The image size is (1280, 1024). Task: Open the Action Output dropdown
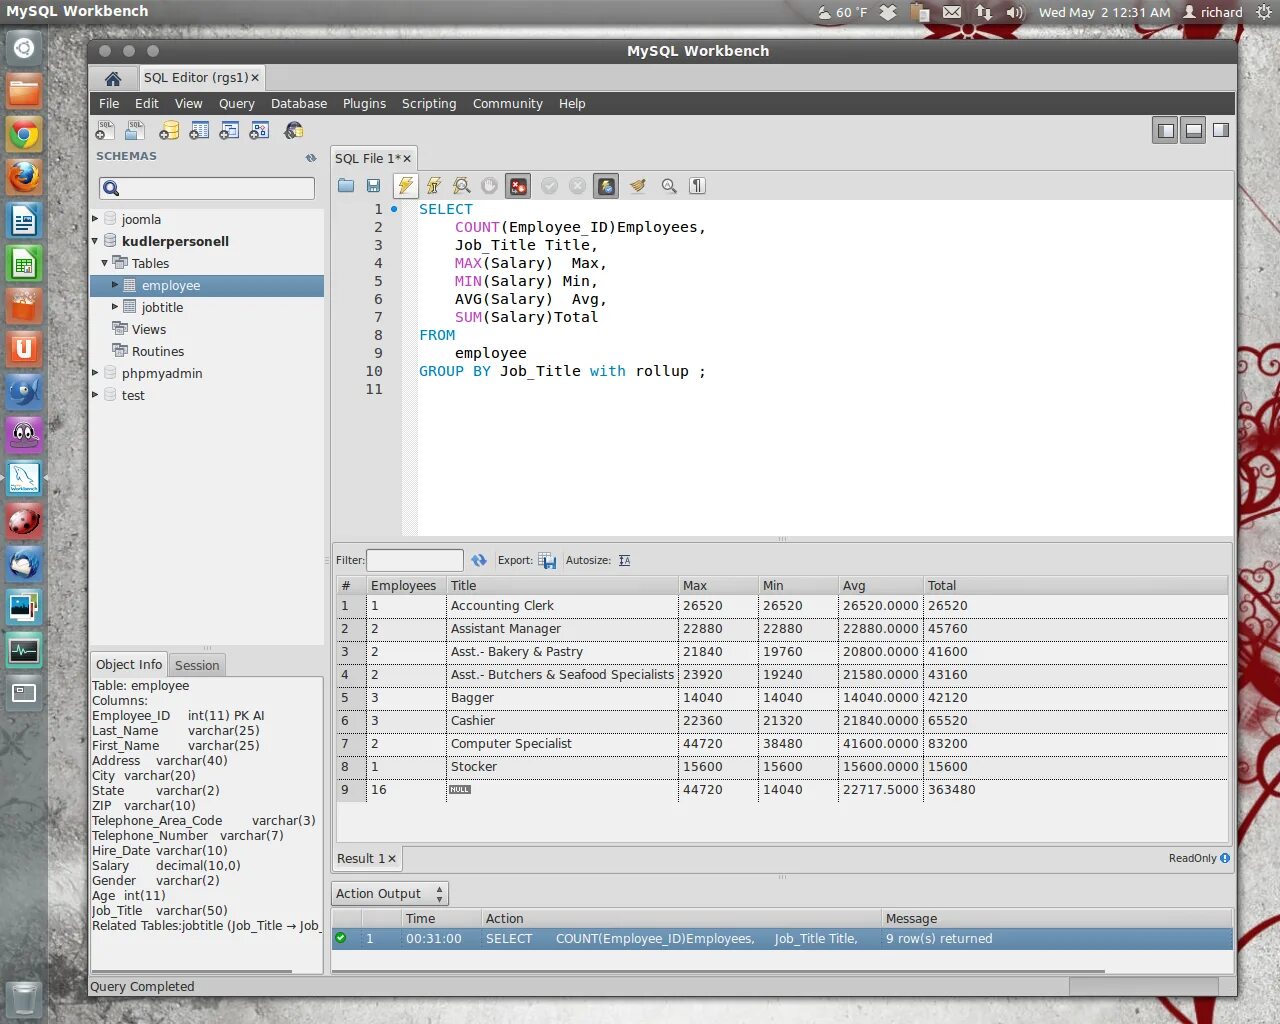tap(390, 894)
